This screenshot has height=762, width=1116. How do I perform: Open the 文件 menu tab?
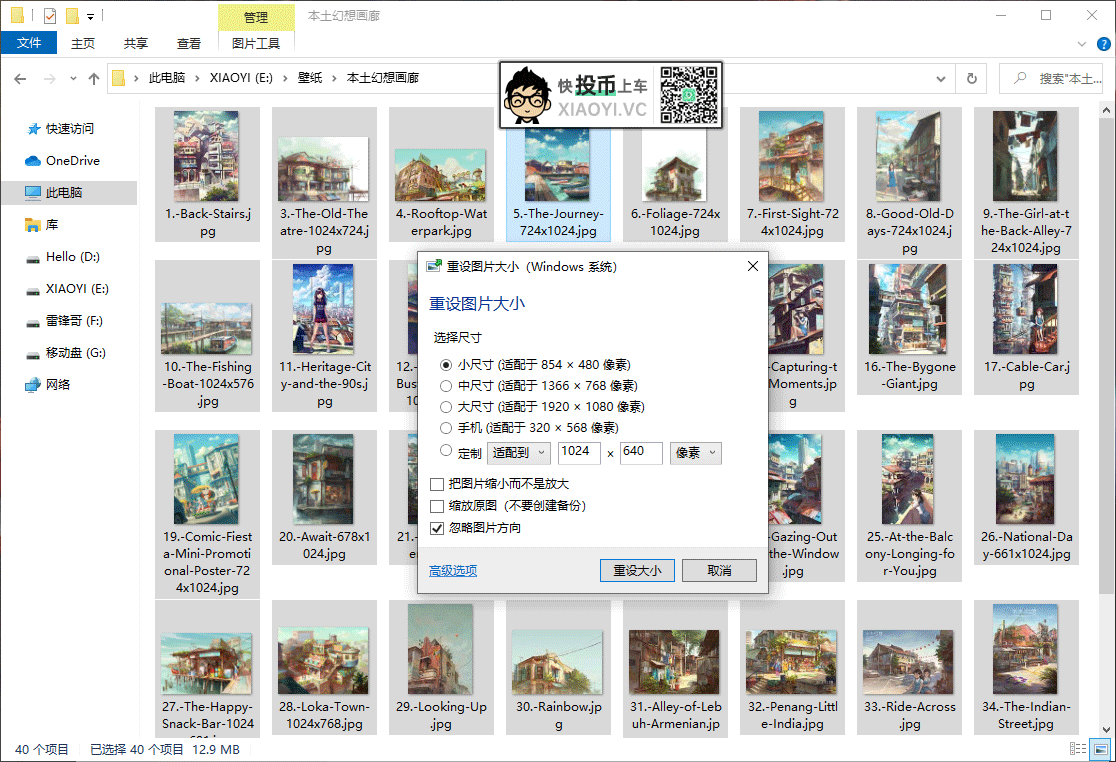point(29,43)
